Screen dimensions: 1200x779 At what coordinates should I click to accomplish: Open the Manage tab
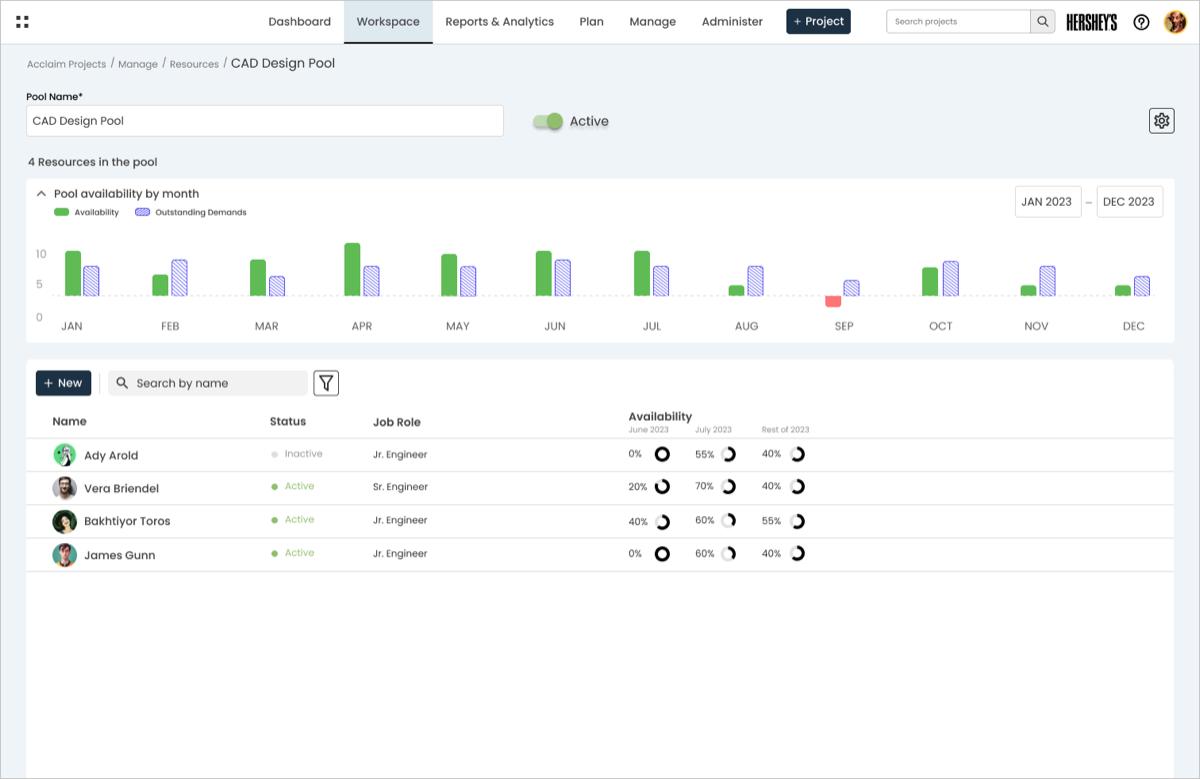tap(652, 22)
